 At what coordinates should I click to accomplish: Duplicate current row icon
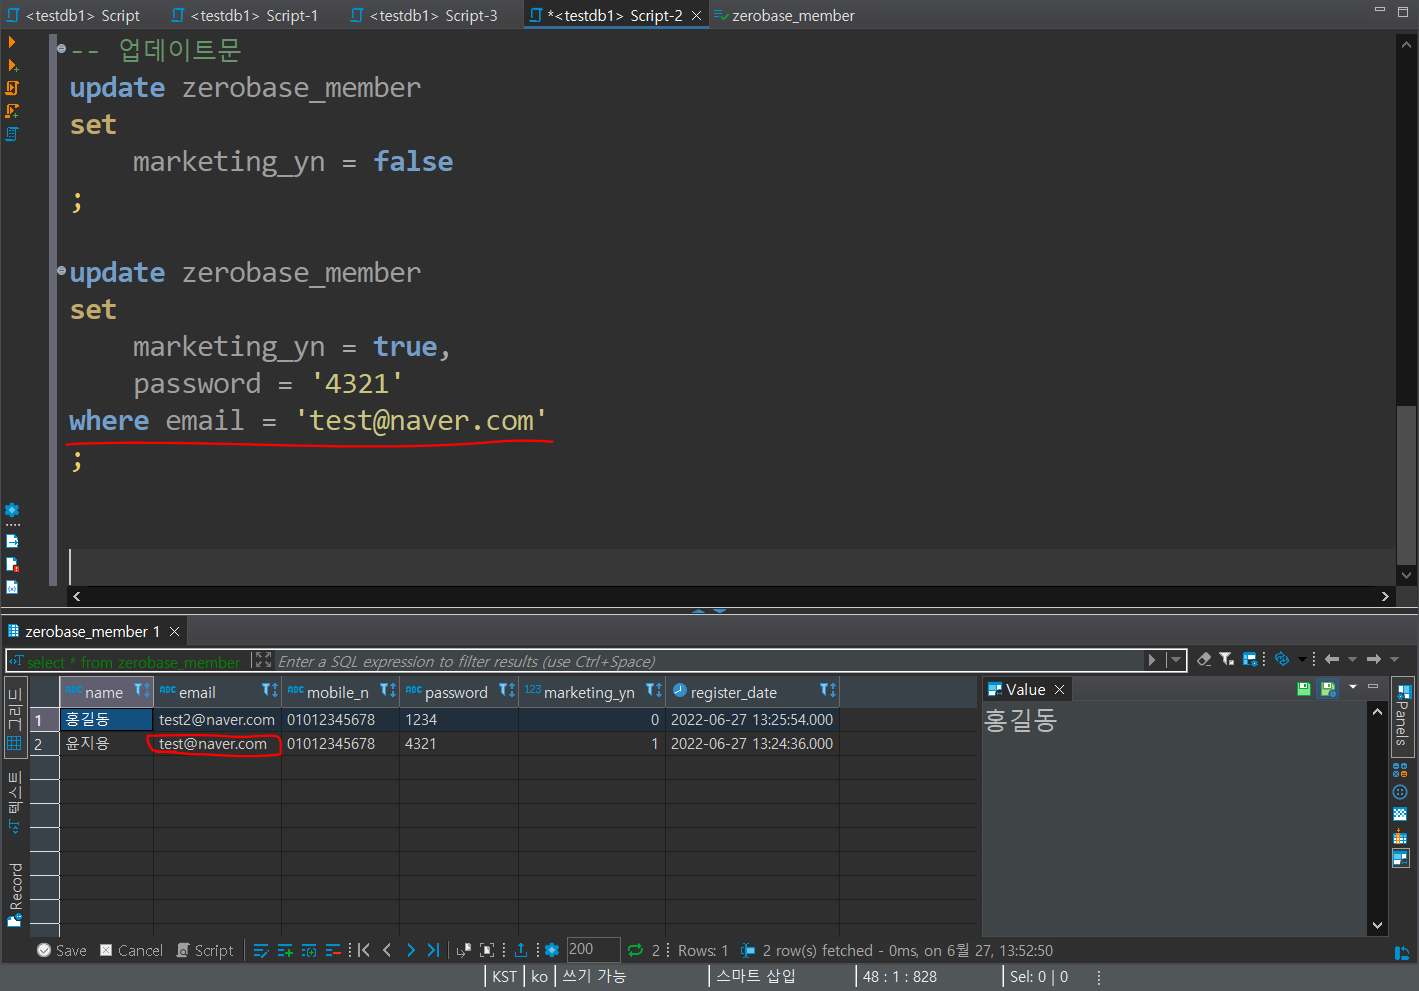[309, 950]
